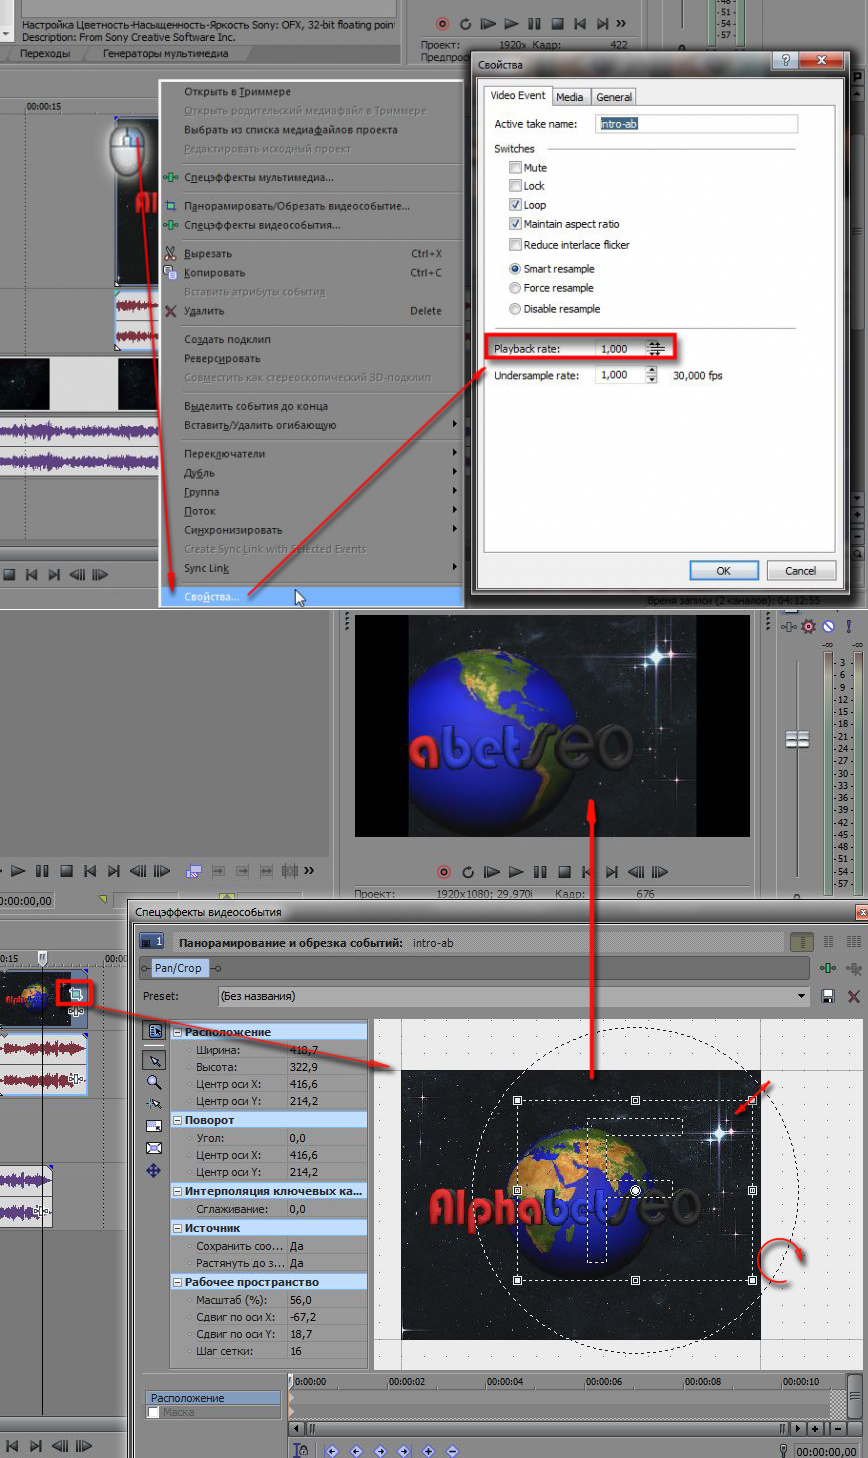Click the Event Pan/Crop icon on the clip
Image resolution: width=868 pixels, height=1458 pixels.
[76, 993]
